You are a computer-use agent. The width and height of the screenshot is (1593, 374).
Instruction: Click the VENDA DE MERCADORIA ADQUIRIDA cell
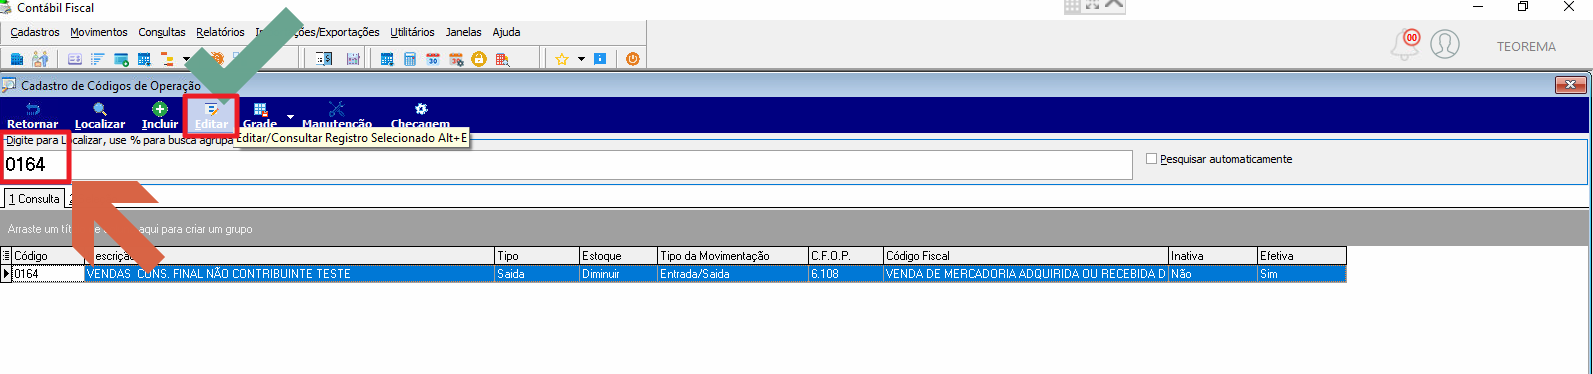pyautogui.click(x=1025, y=274)
